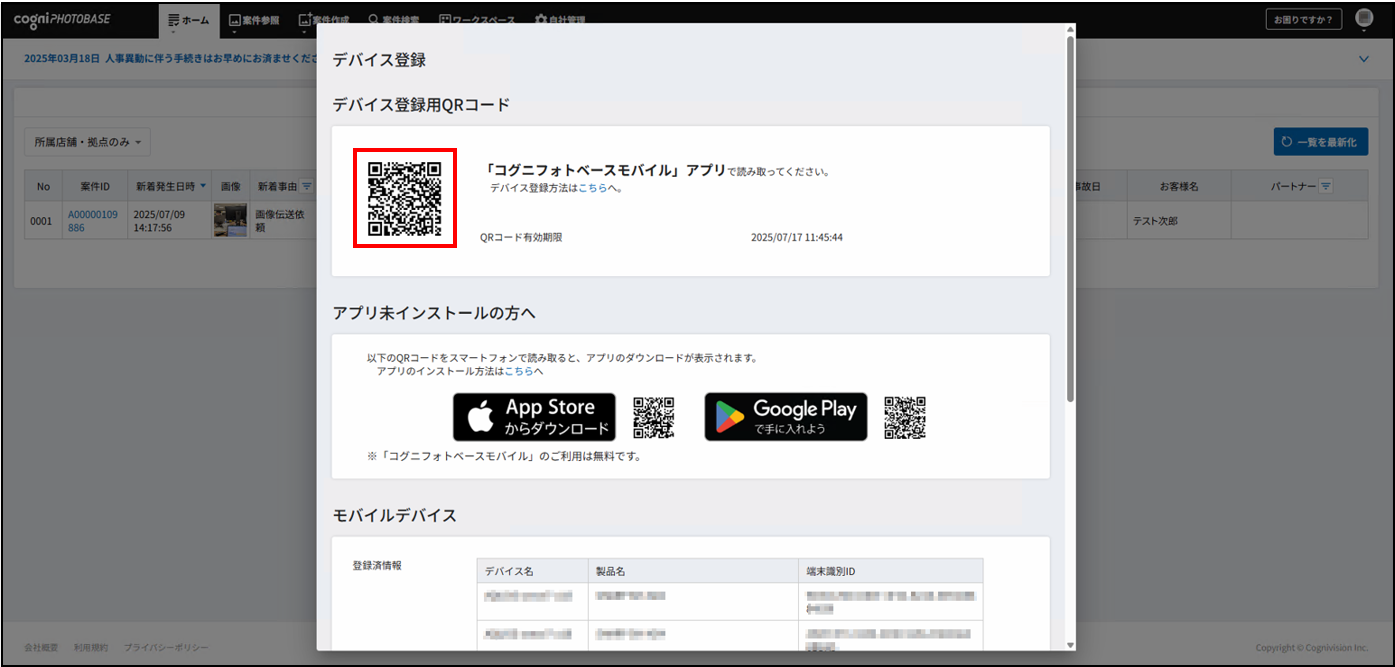
Task: Open the 案件作成 menu
Action: pos(323,20)
